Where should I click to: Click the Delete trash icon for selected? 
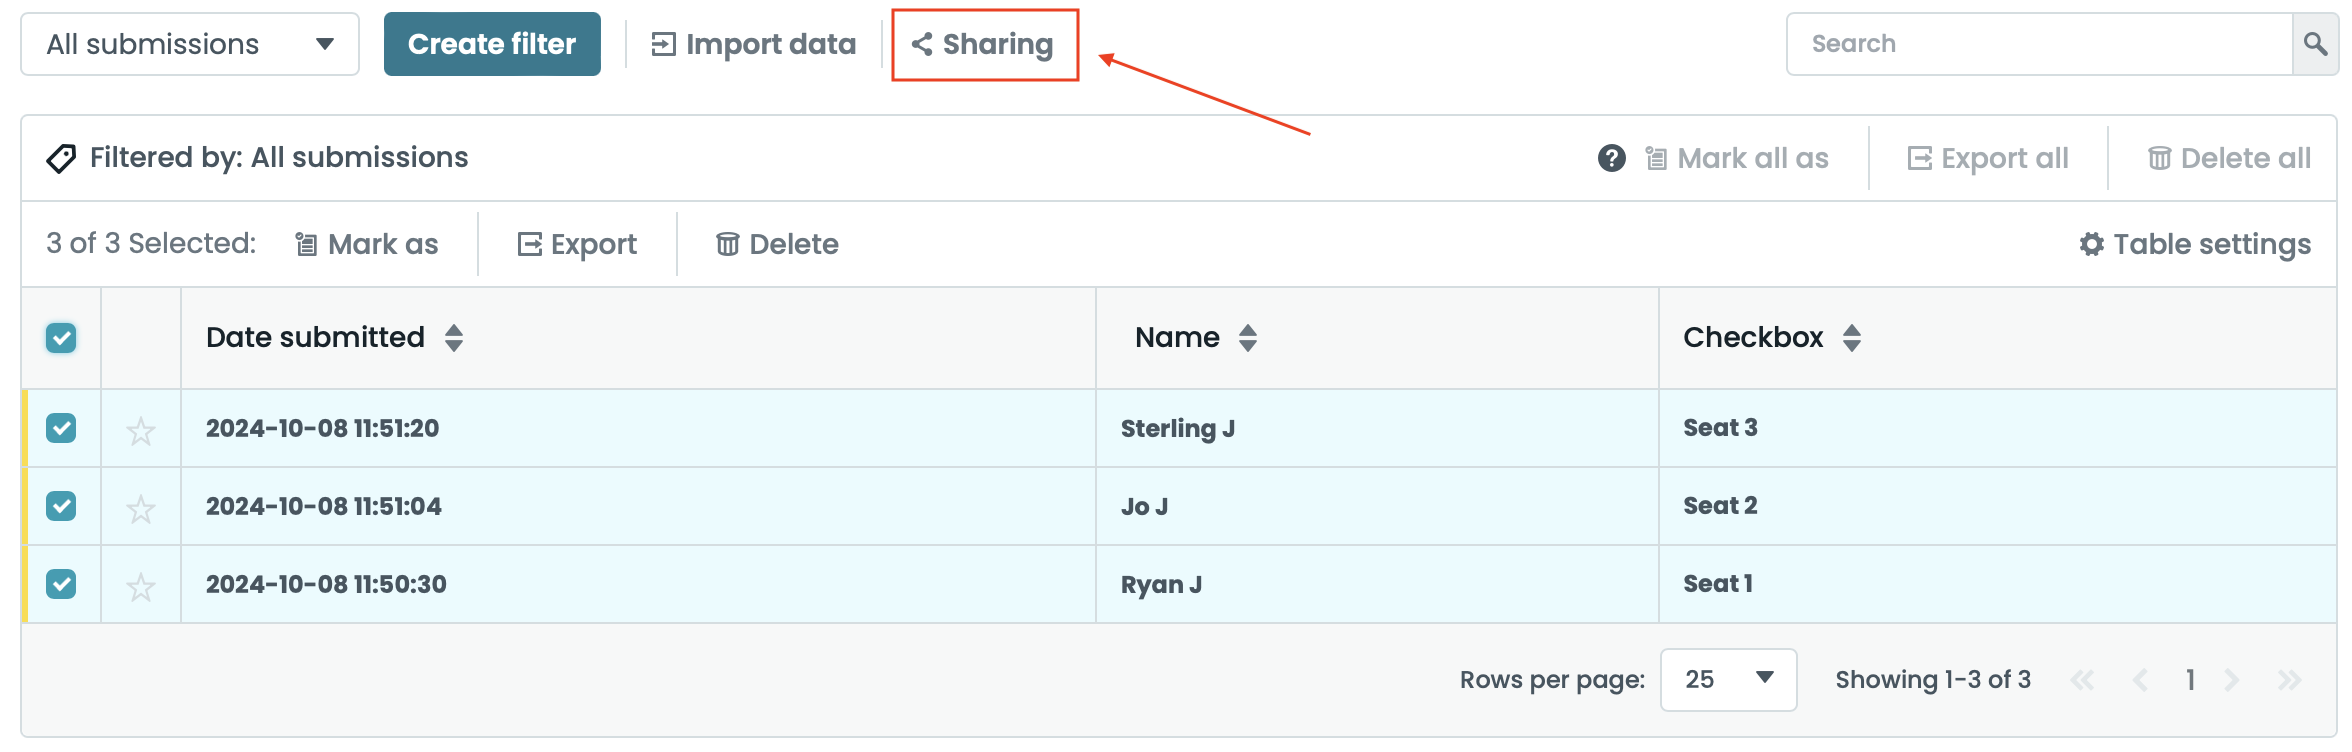tap(728, 244)
